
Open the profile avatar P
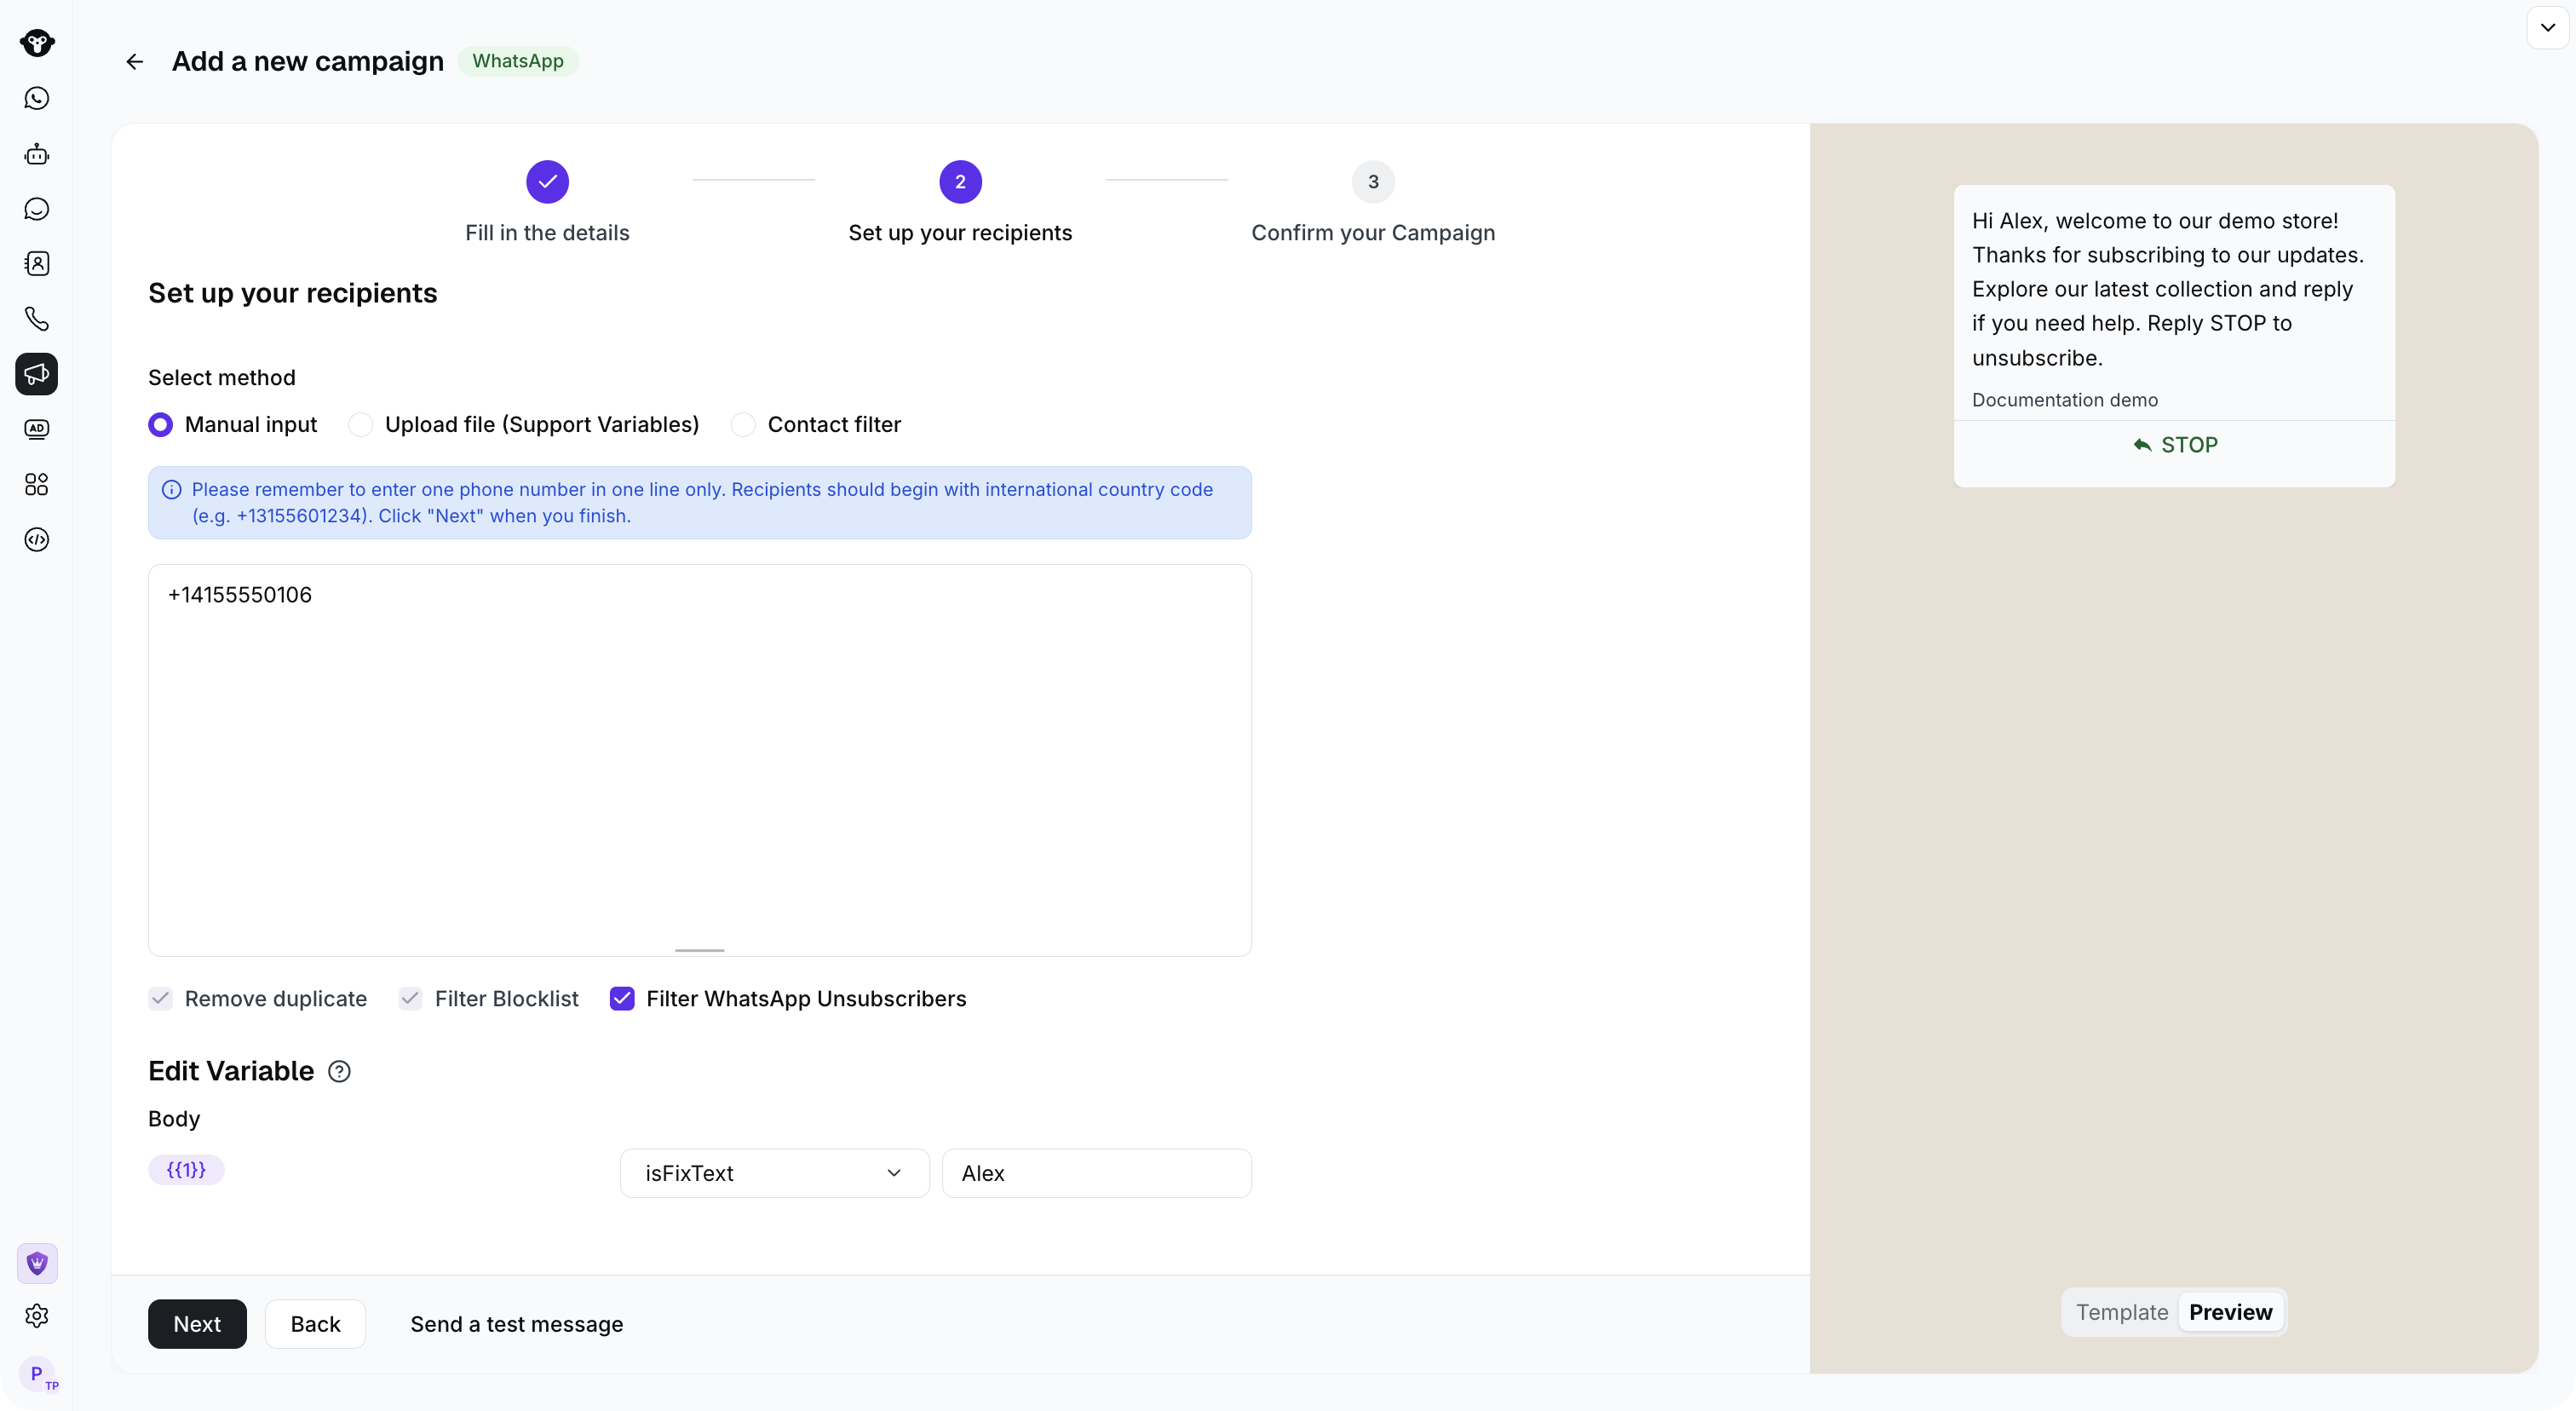(x=38, y=1374)
